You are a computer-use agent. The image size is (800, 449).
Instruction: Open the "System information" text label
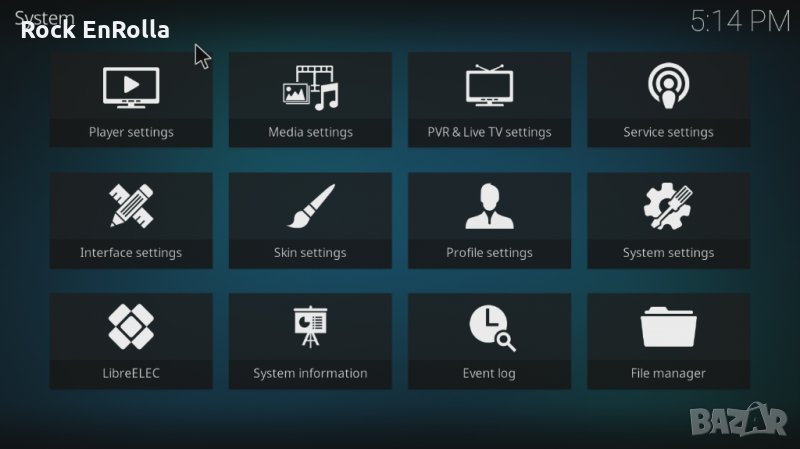tap(310, 373)
